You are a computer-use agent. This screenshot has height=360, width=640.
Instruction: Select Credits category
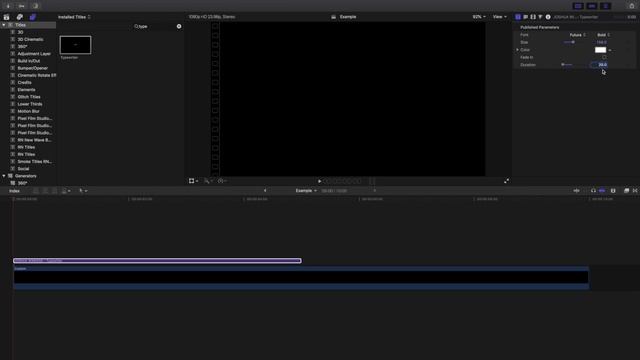(24, 82)
